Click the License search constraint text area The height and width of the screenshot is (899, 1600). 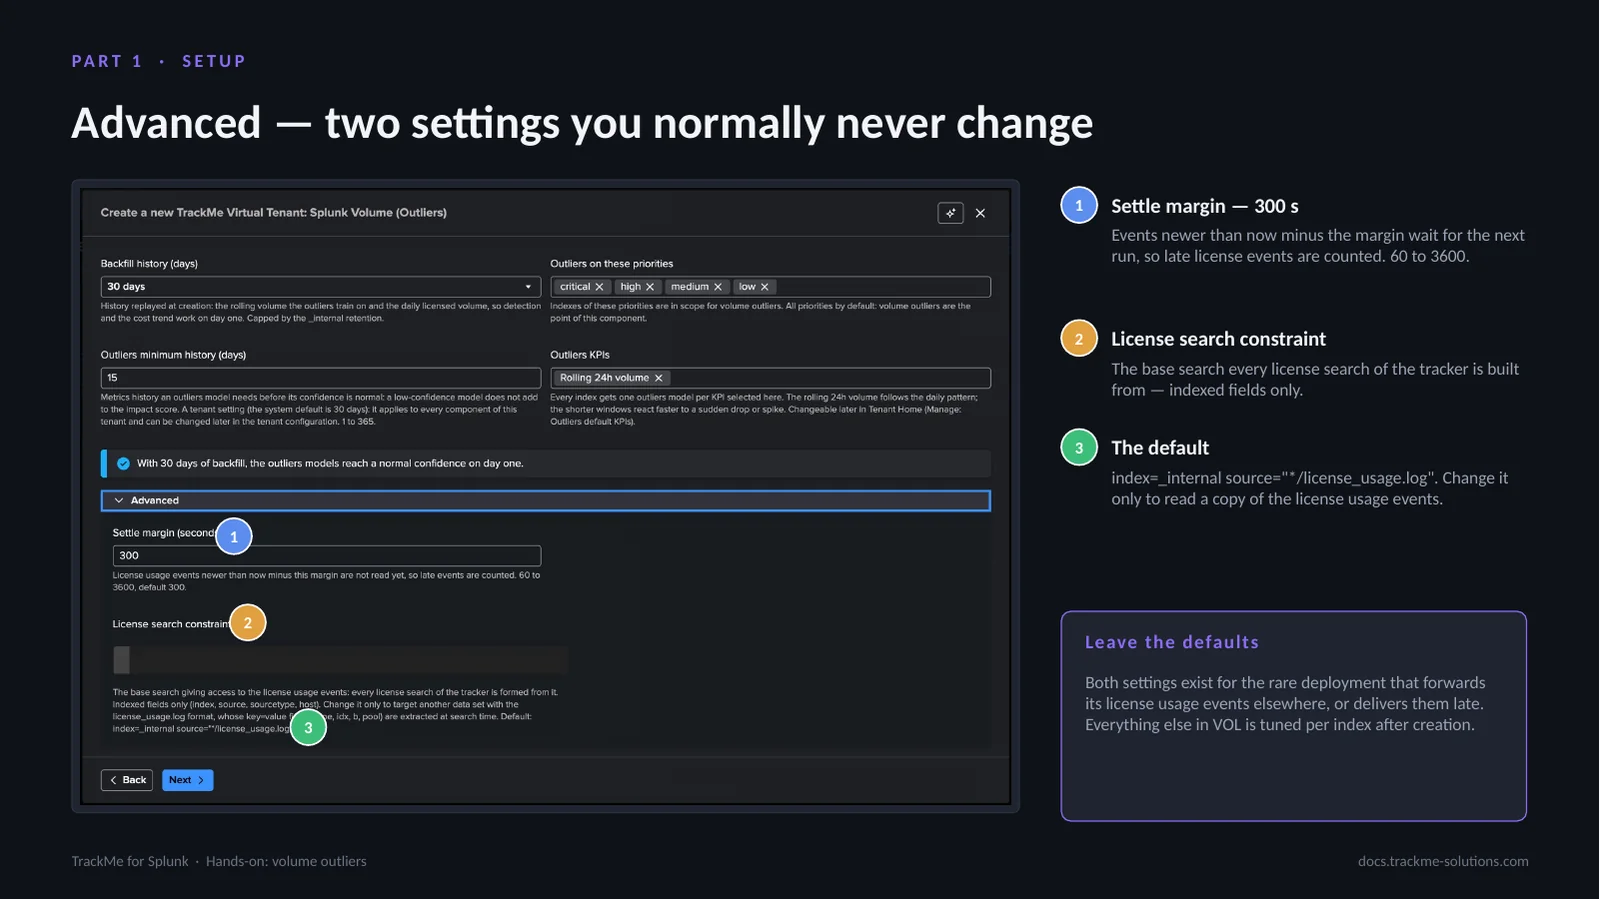(340, 659)
